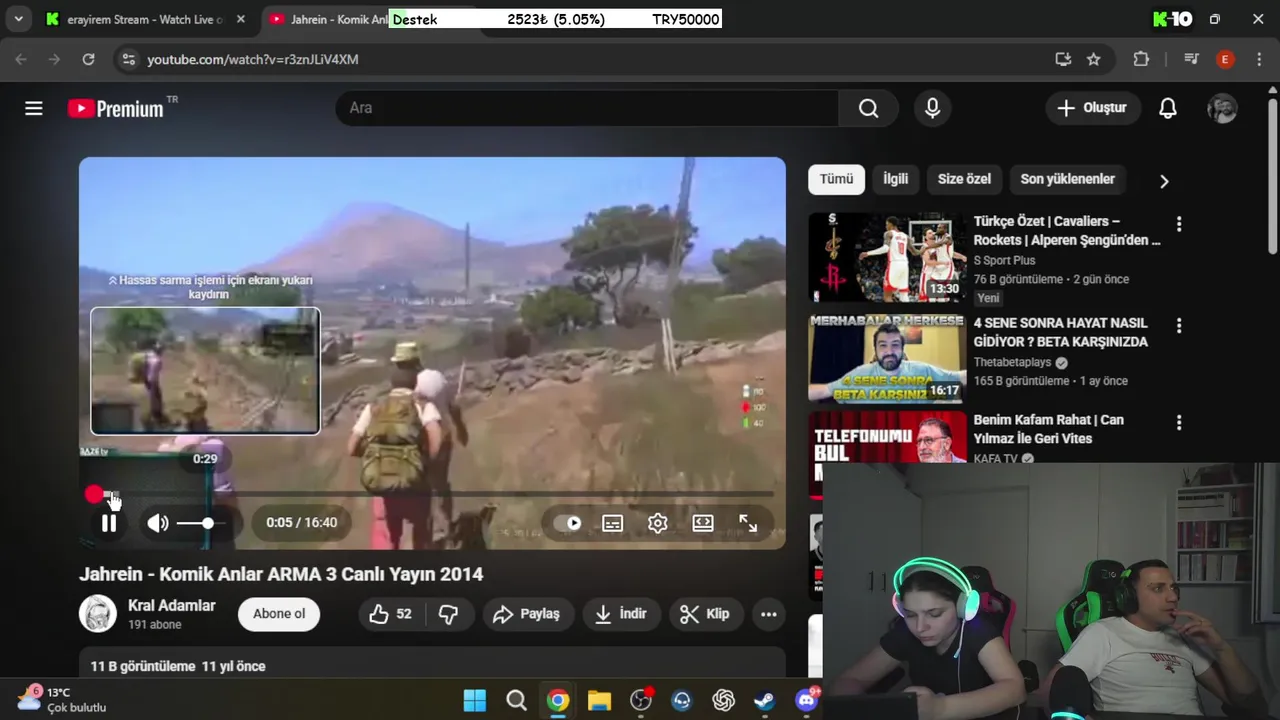Open Kral Adamlar channel avatar
This screenshot has height=720, width=1280.
click(x=98, y=614)
